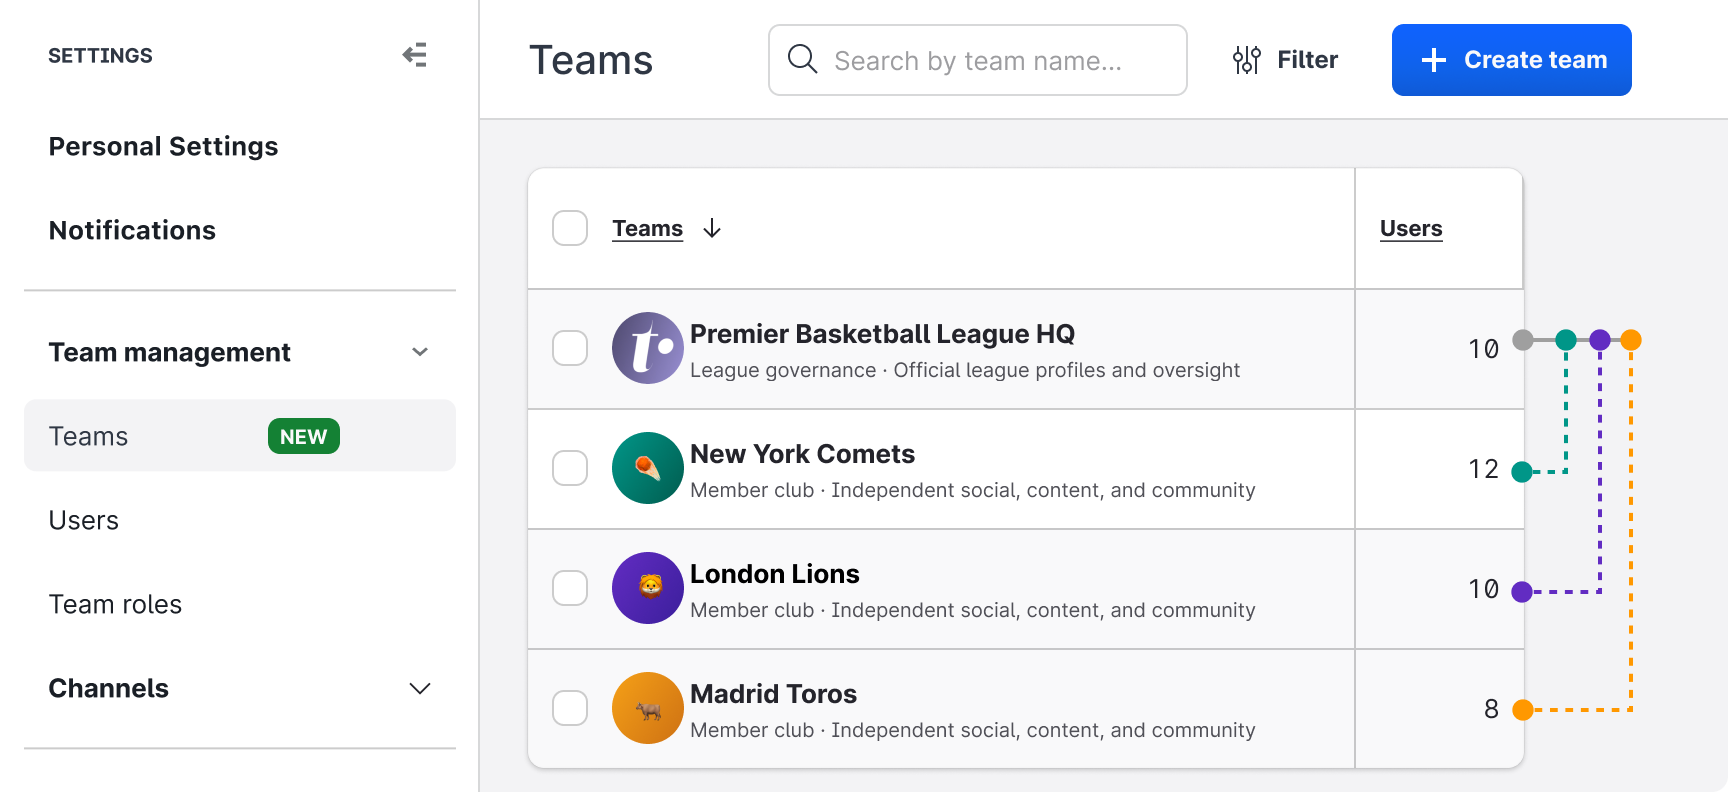Expand the Channels section chevron
Viewport: 1728px width, 792px height.
tap(420, 688)
